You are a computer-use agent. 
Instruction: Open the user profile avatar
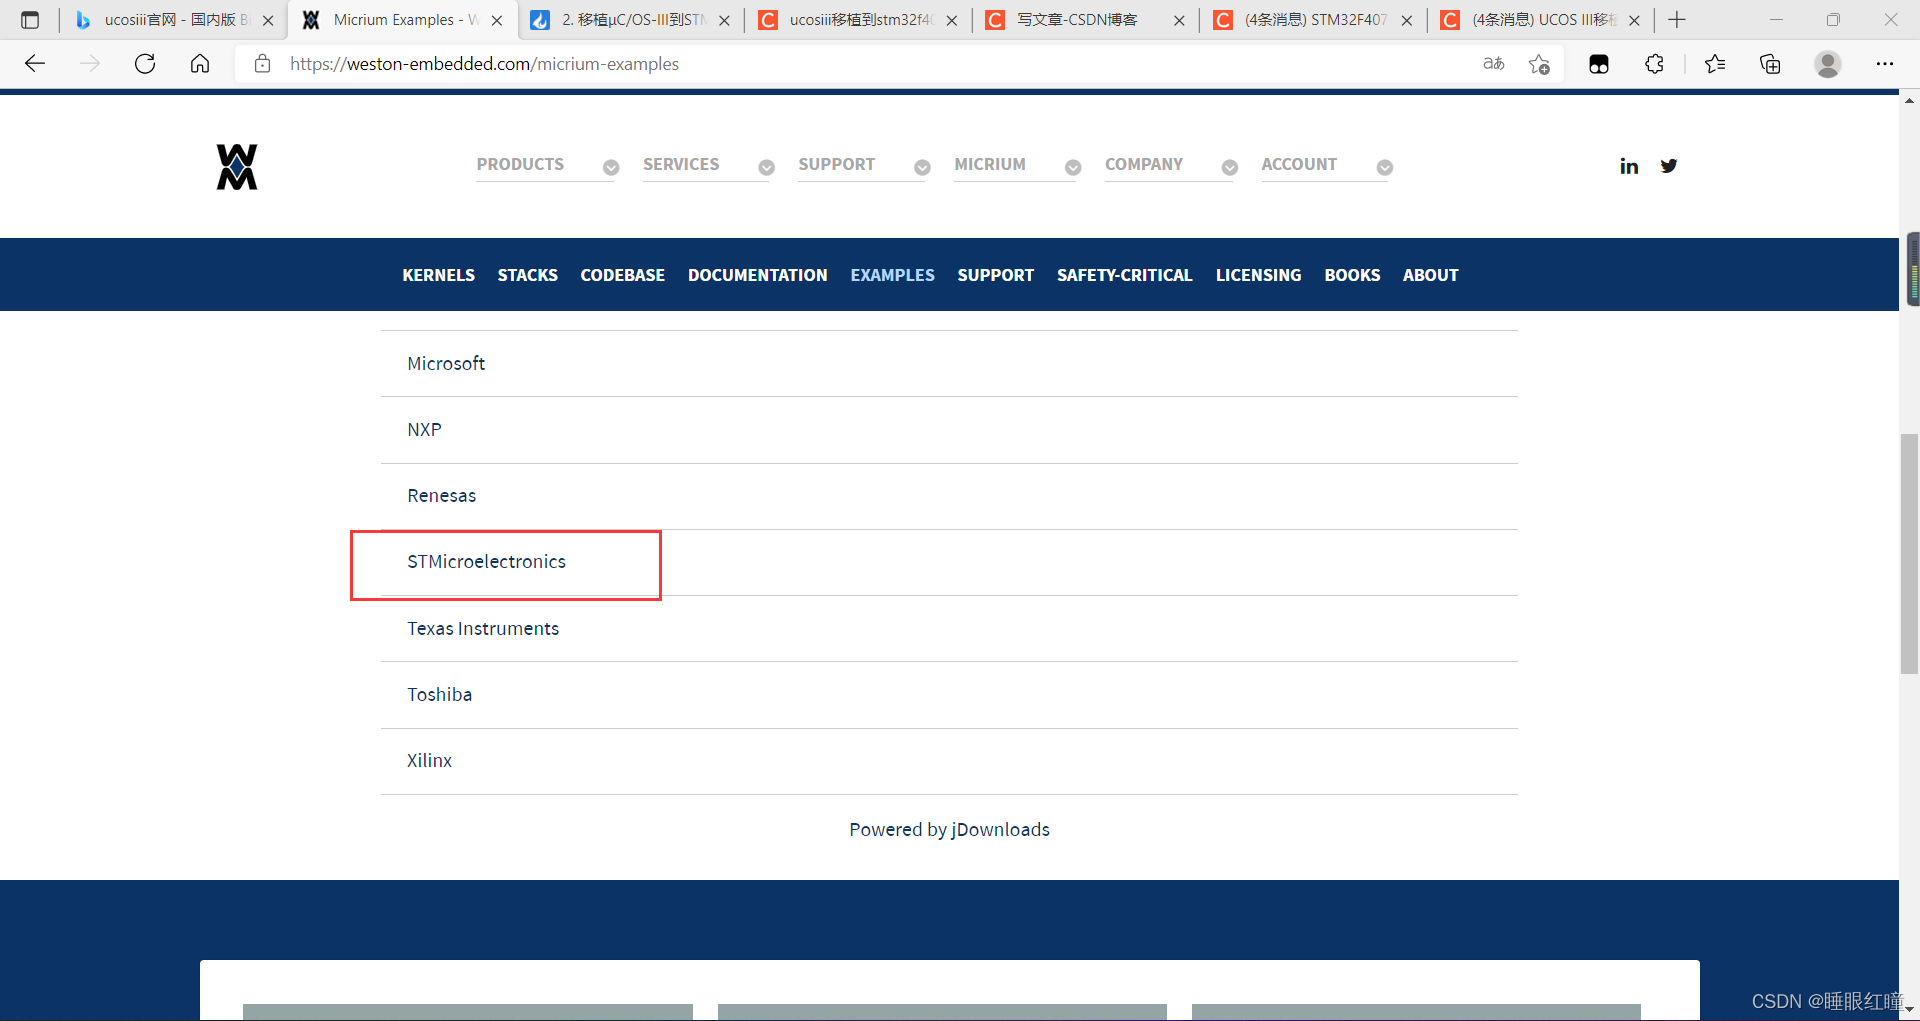pos(1828,64)
